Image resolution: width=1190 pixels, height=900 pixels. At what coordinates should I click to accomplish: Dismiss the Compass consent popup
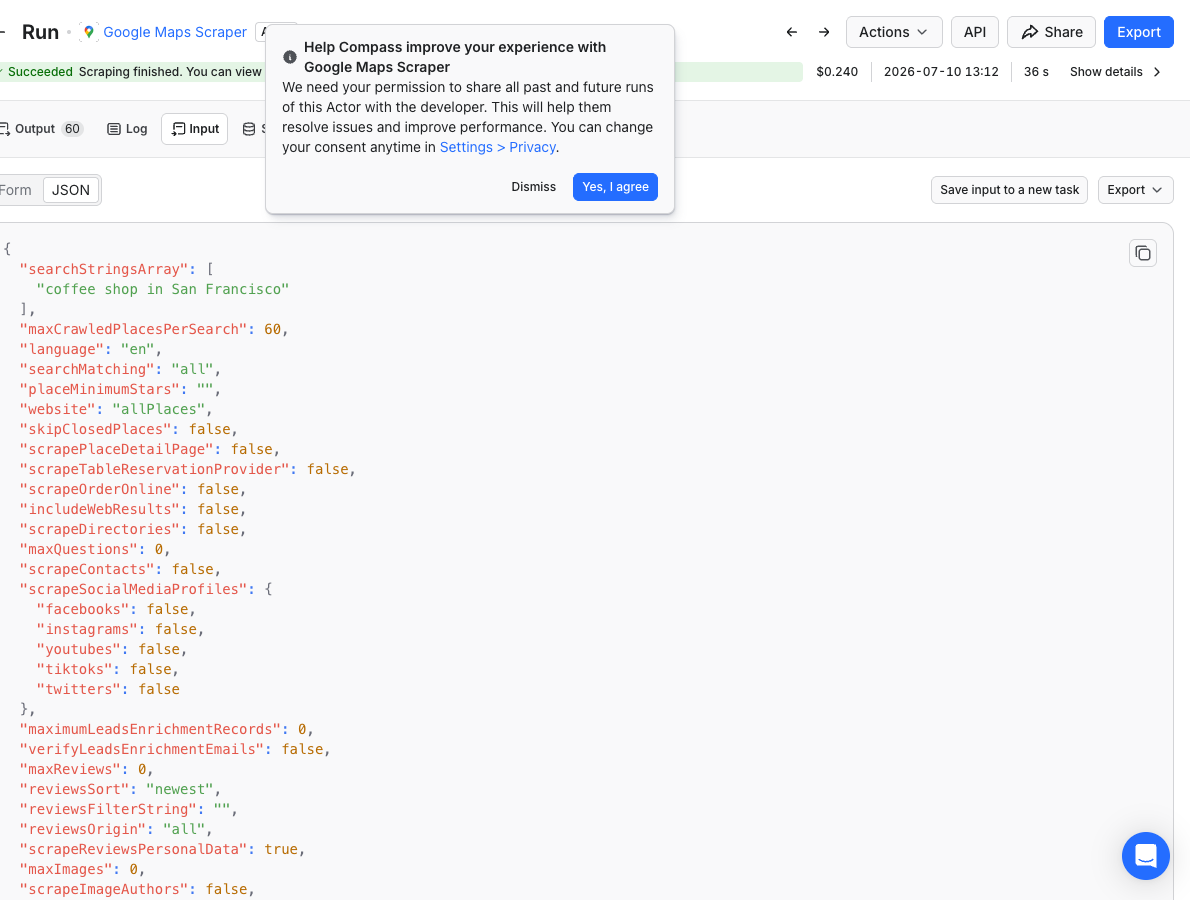click(x=534, y=187)
